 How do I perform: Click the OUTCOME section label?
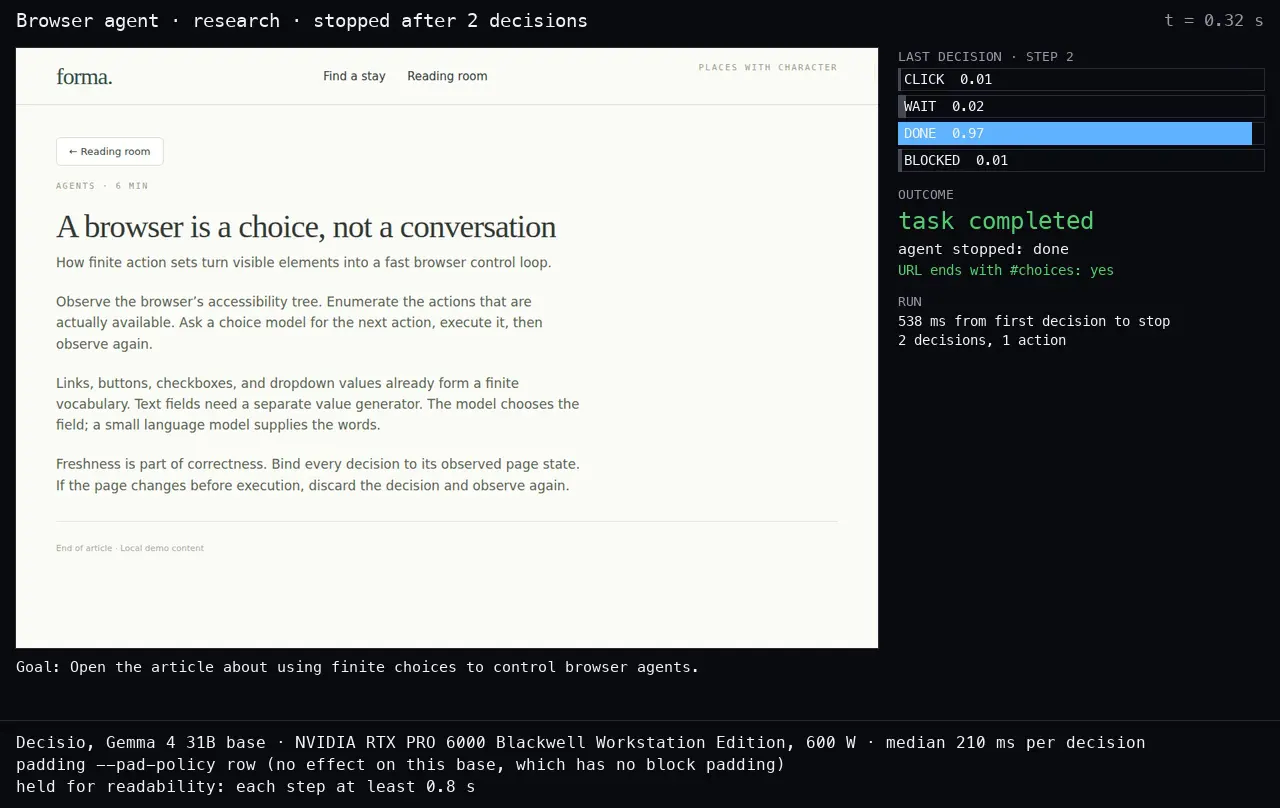[926, 195]
